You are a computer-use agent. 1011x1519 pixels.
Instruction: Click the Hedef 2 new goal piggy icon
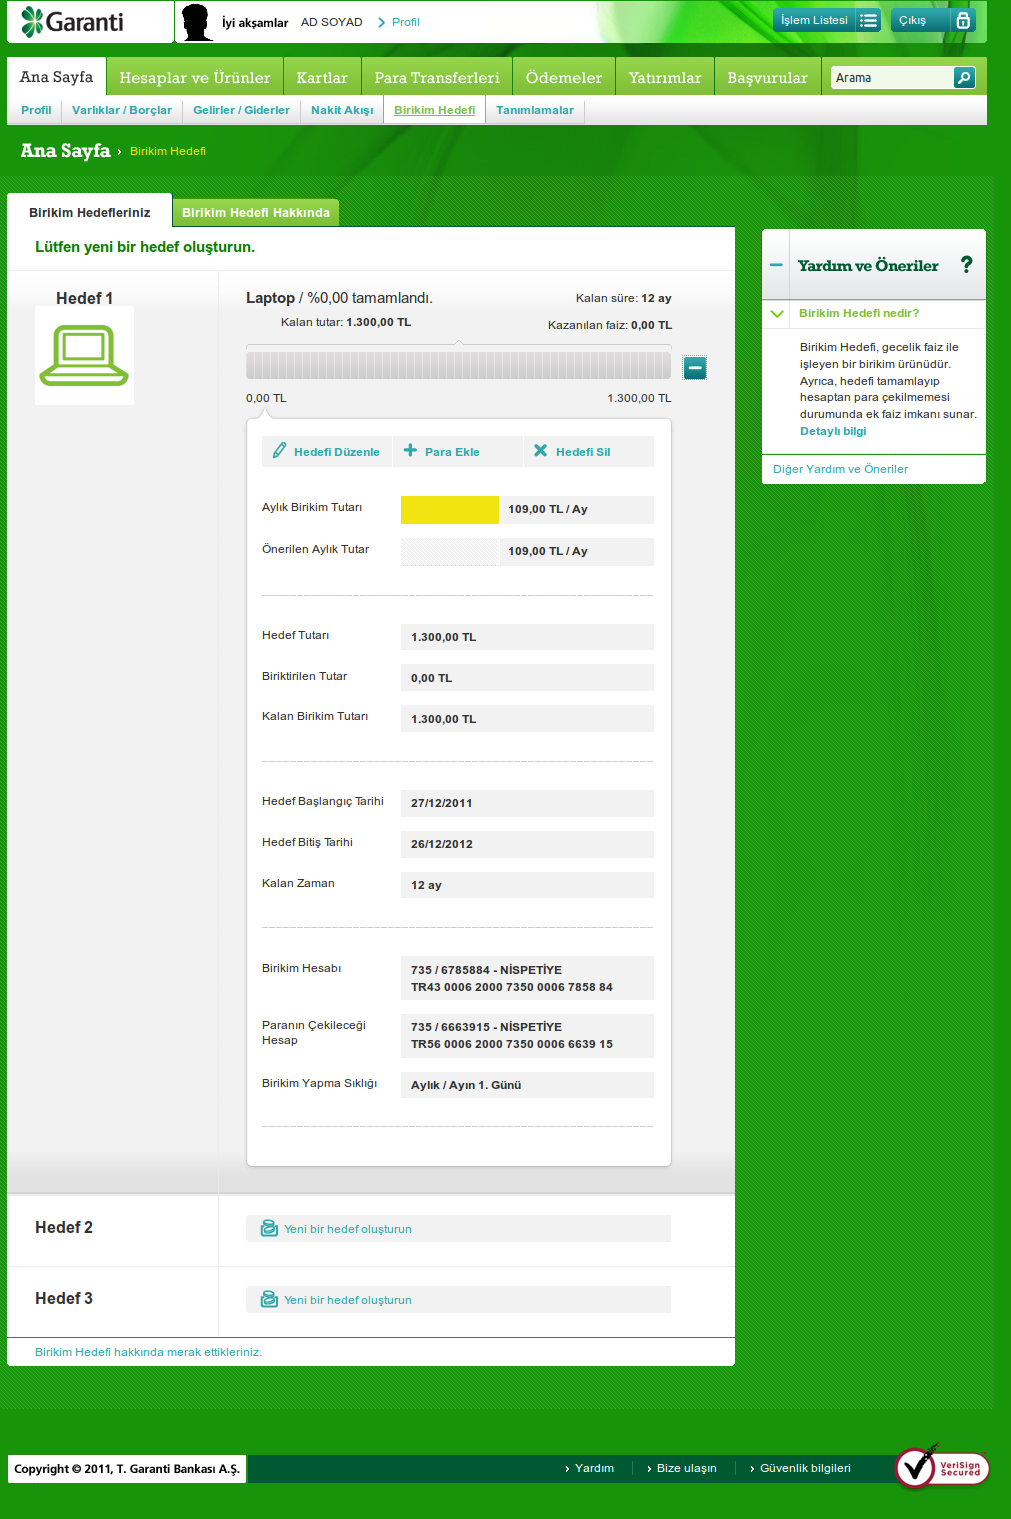[269, 1228]
